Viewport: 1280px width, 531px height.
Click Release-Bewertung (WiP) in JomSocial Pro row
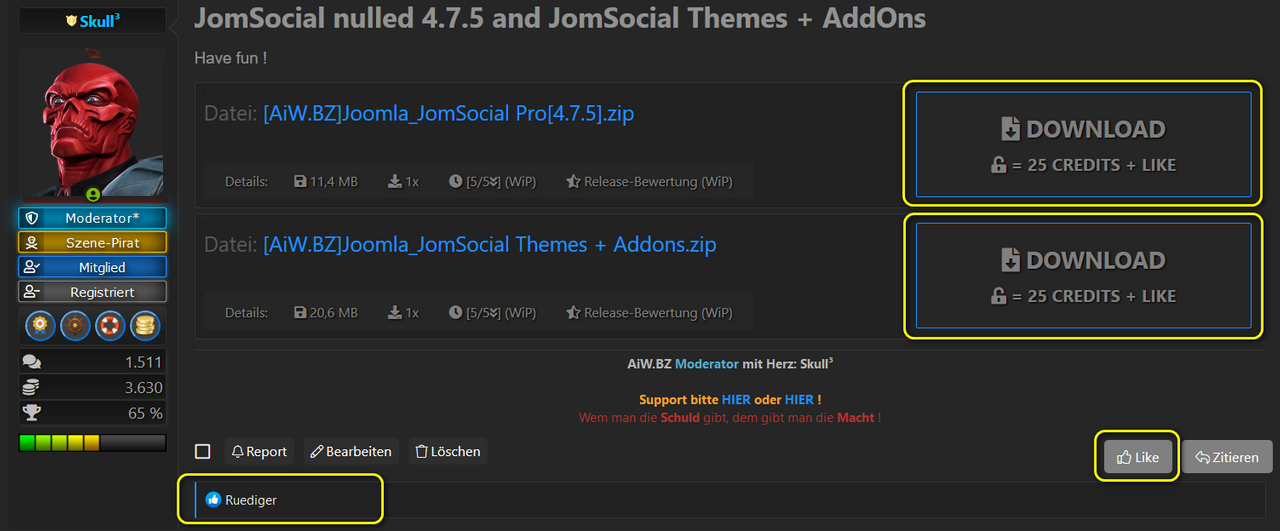658,182
